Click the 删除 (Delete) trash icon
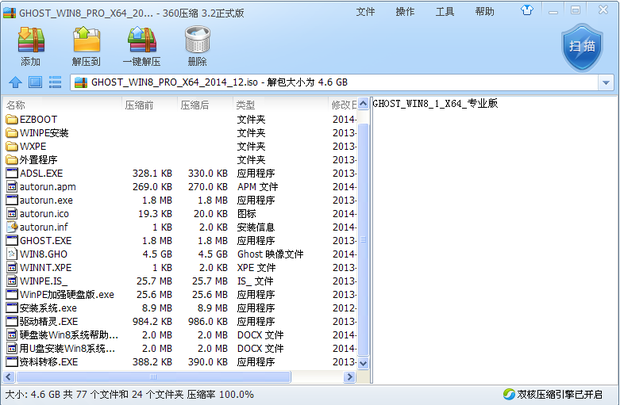This screenshot has width=620, height=405. pos(197,40)
